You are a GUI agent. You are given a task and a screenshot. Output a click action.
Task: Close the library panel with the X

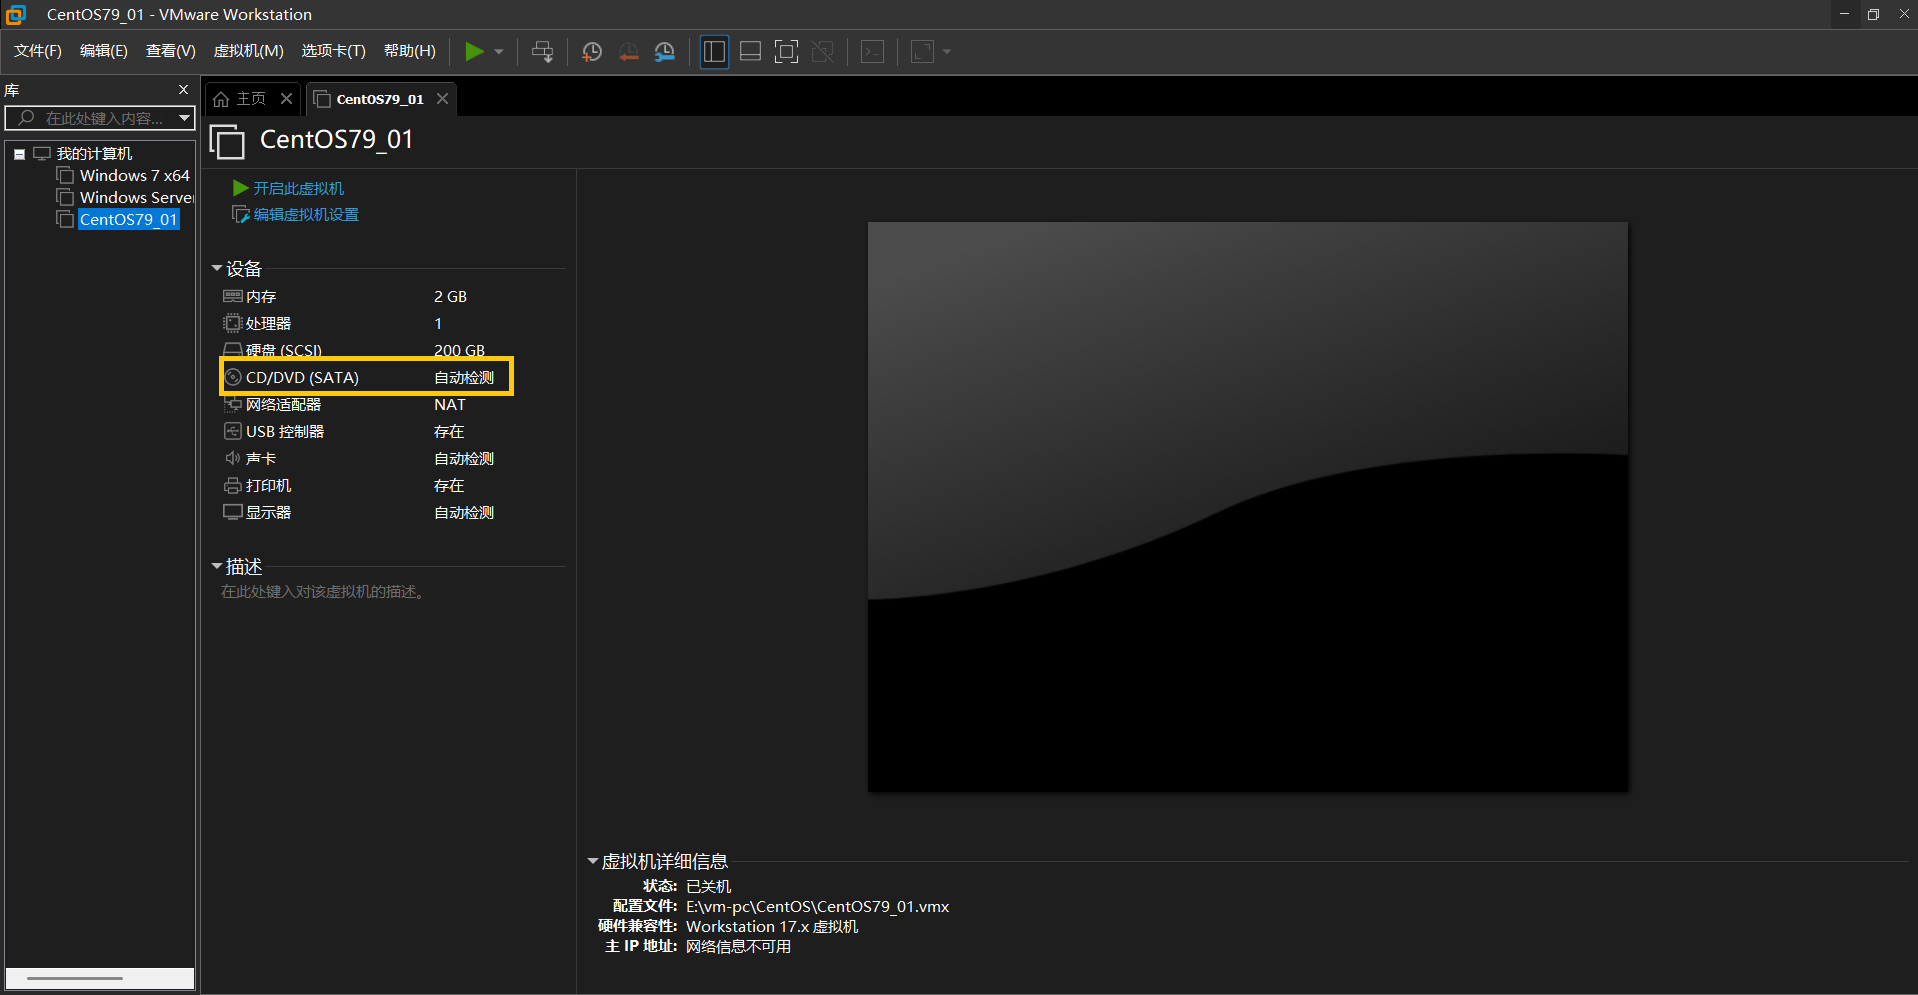pyautogui.click(x=183, y=90)
